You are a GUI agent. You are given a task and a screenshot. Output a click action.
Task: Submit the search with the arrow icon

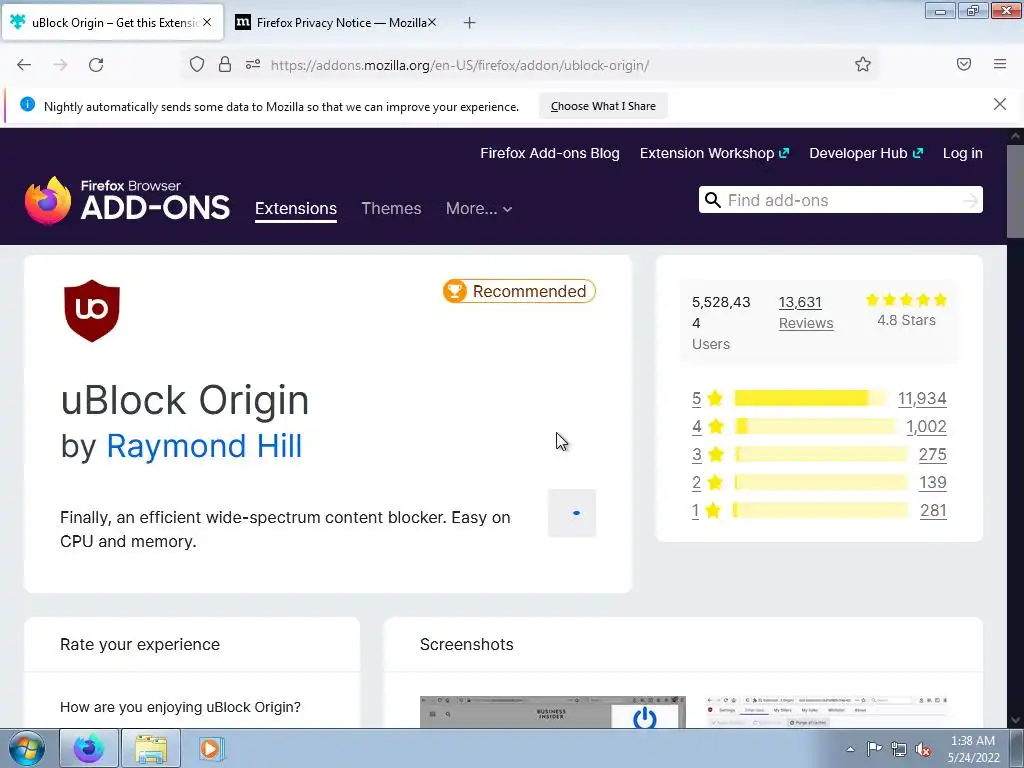[970, 200]
